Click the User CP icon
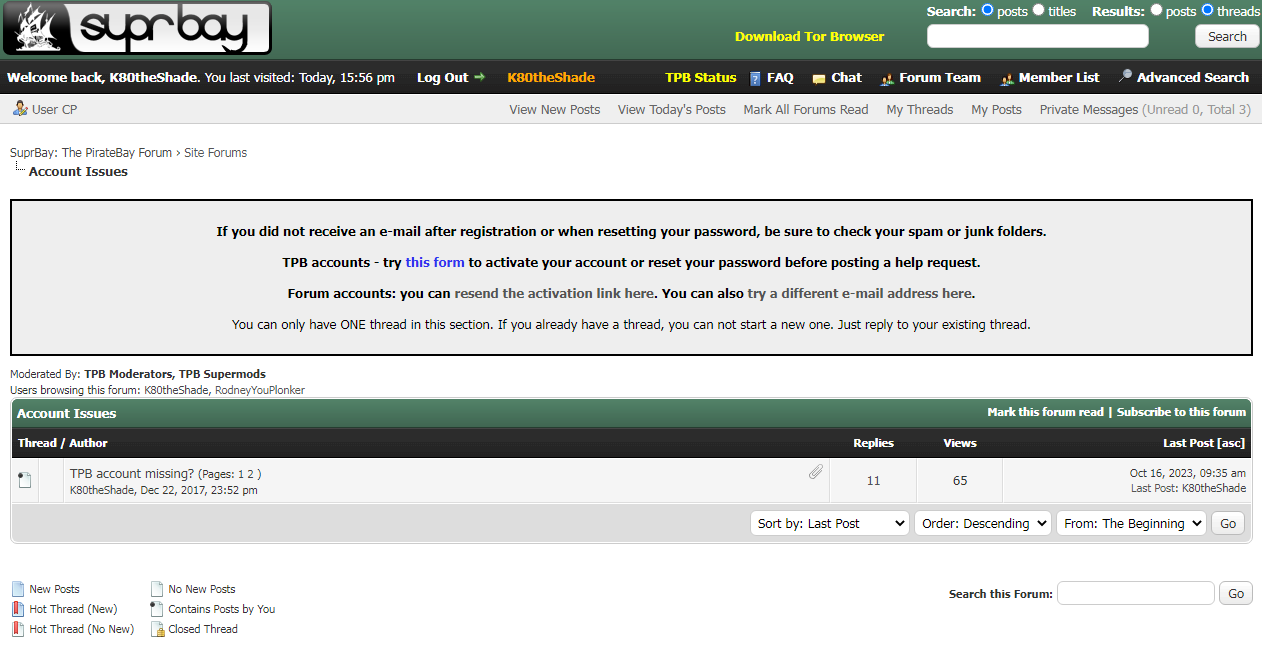The height and width of the screenshot is (654, 1262). [x=20, y=109]
